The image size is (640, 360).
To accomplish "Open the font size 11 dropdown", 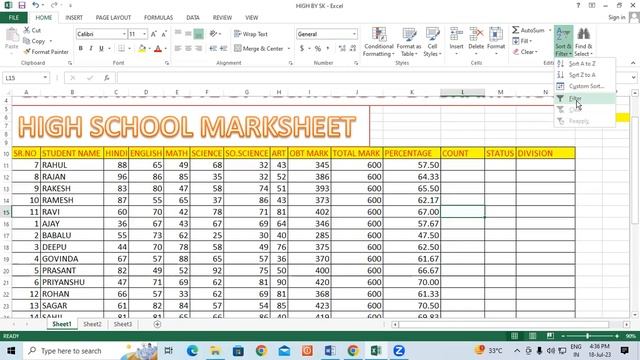I will pyautogui.click(x=144, y=34).
